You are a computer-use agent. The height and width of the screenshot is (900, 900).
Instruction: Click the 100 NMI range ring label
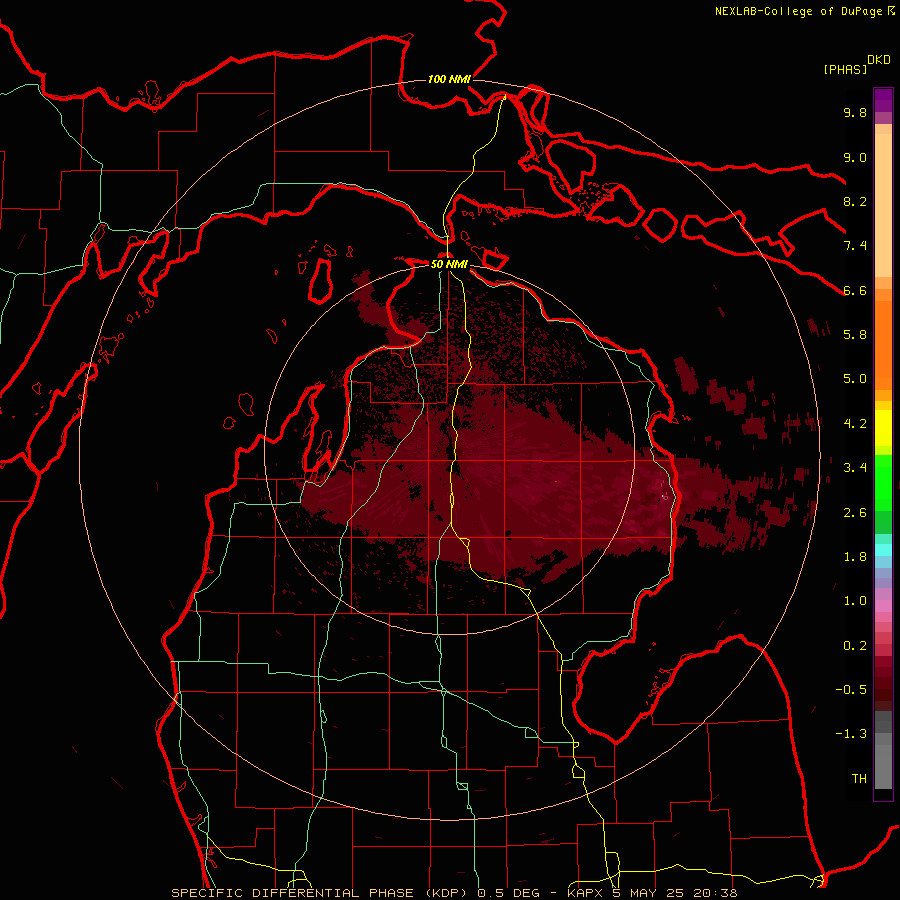pyautogui.click(x=449, y=79)
